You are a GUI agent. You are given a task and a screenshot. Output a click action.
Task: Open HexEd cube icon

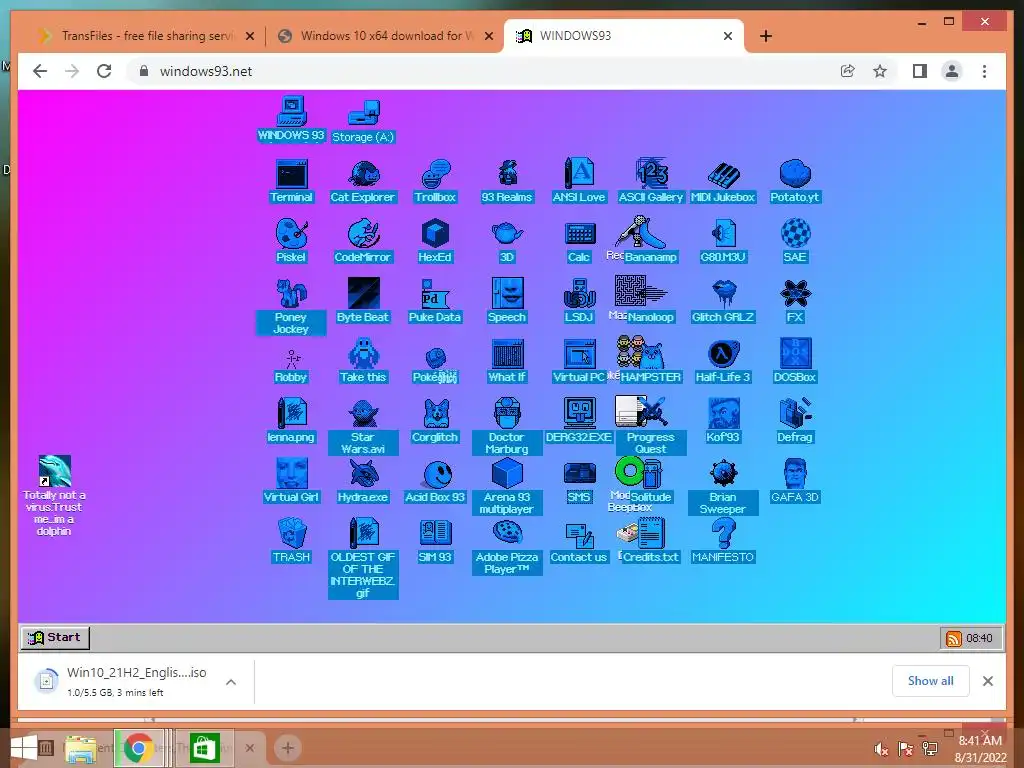[435, 241]
